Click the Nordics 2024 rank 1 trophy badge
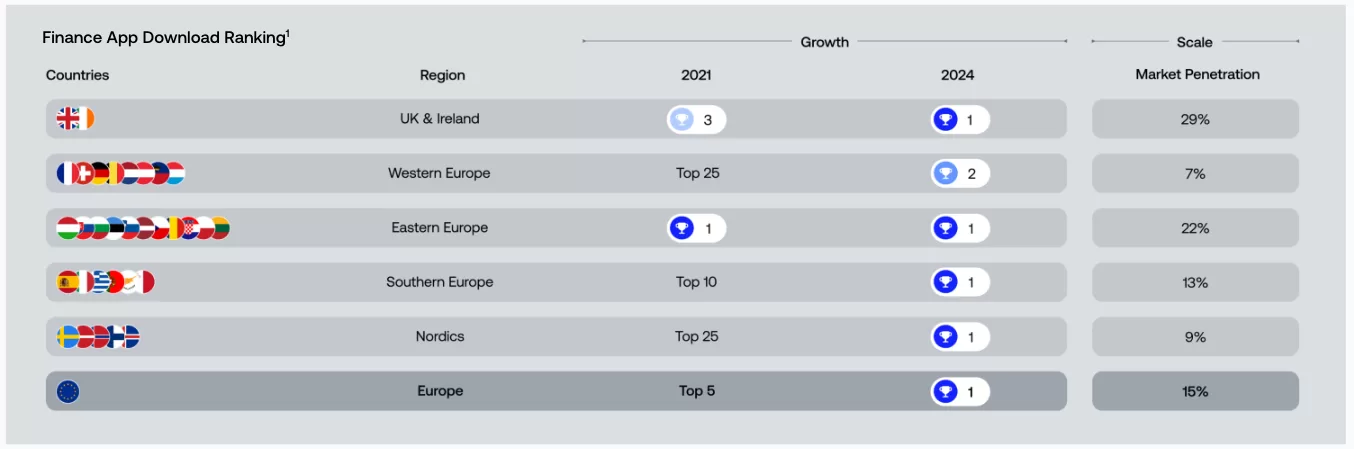1354x449 pixels. click(960, 337)
